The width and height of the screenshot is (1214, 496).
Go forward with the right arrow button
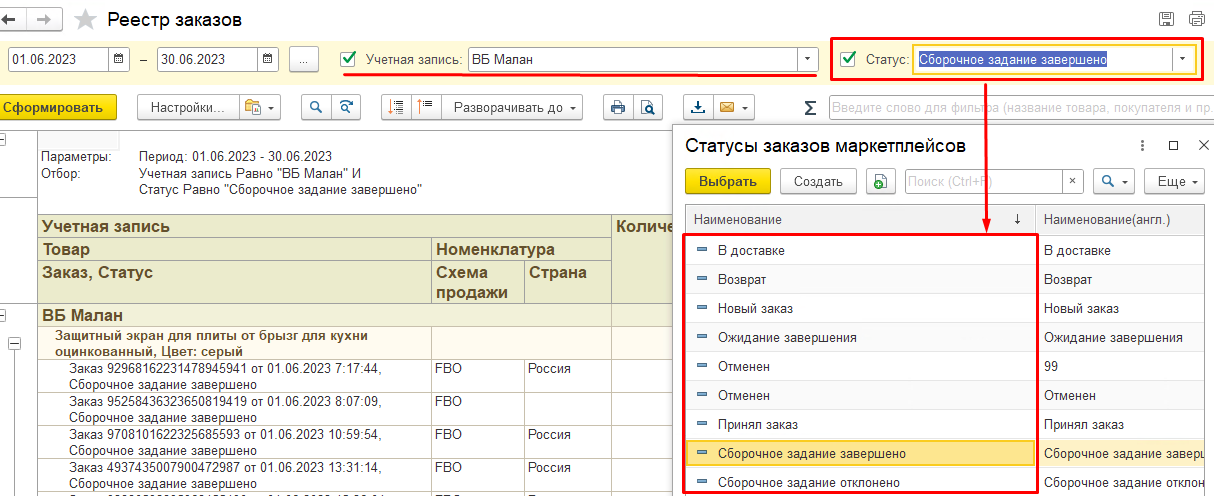click(43, 19)
